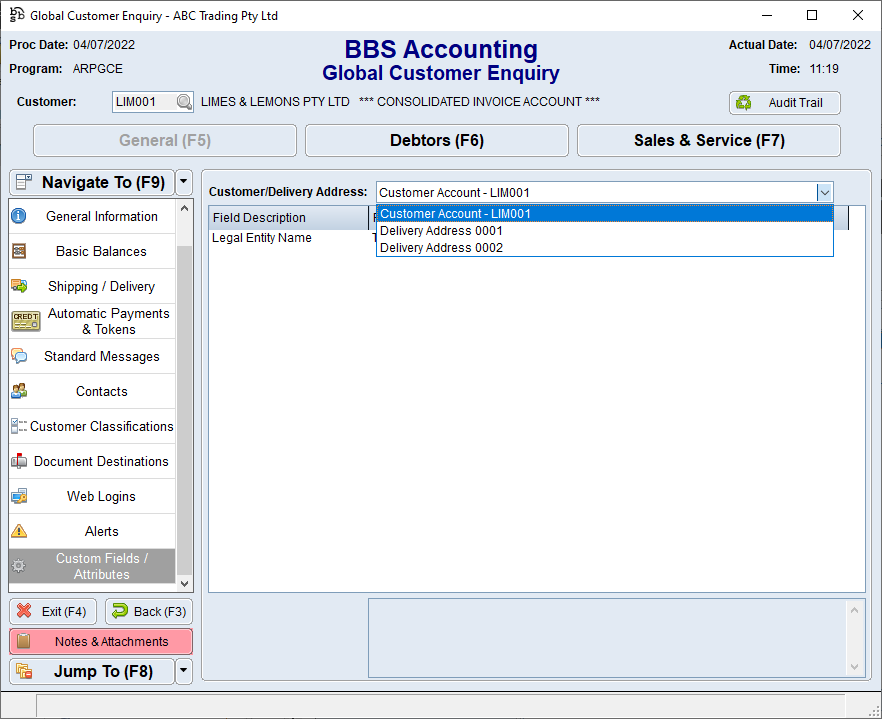
Task: Expand the Jump To dropdown arrow
Action: point(183,672)
